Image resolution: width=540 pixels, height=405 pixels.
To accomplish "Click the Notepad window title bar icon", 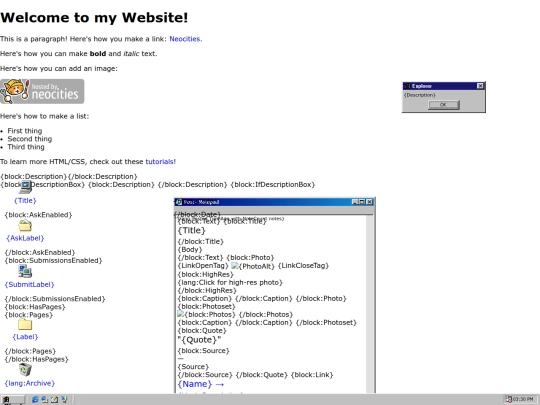I will click(179, 202).
